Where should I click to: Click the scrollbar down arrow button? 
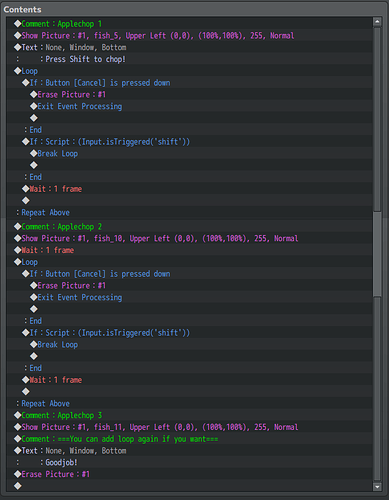click(377, 487)
